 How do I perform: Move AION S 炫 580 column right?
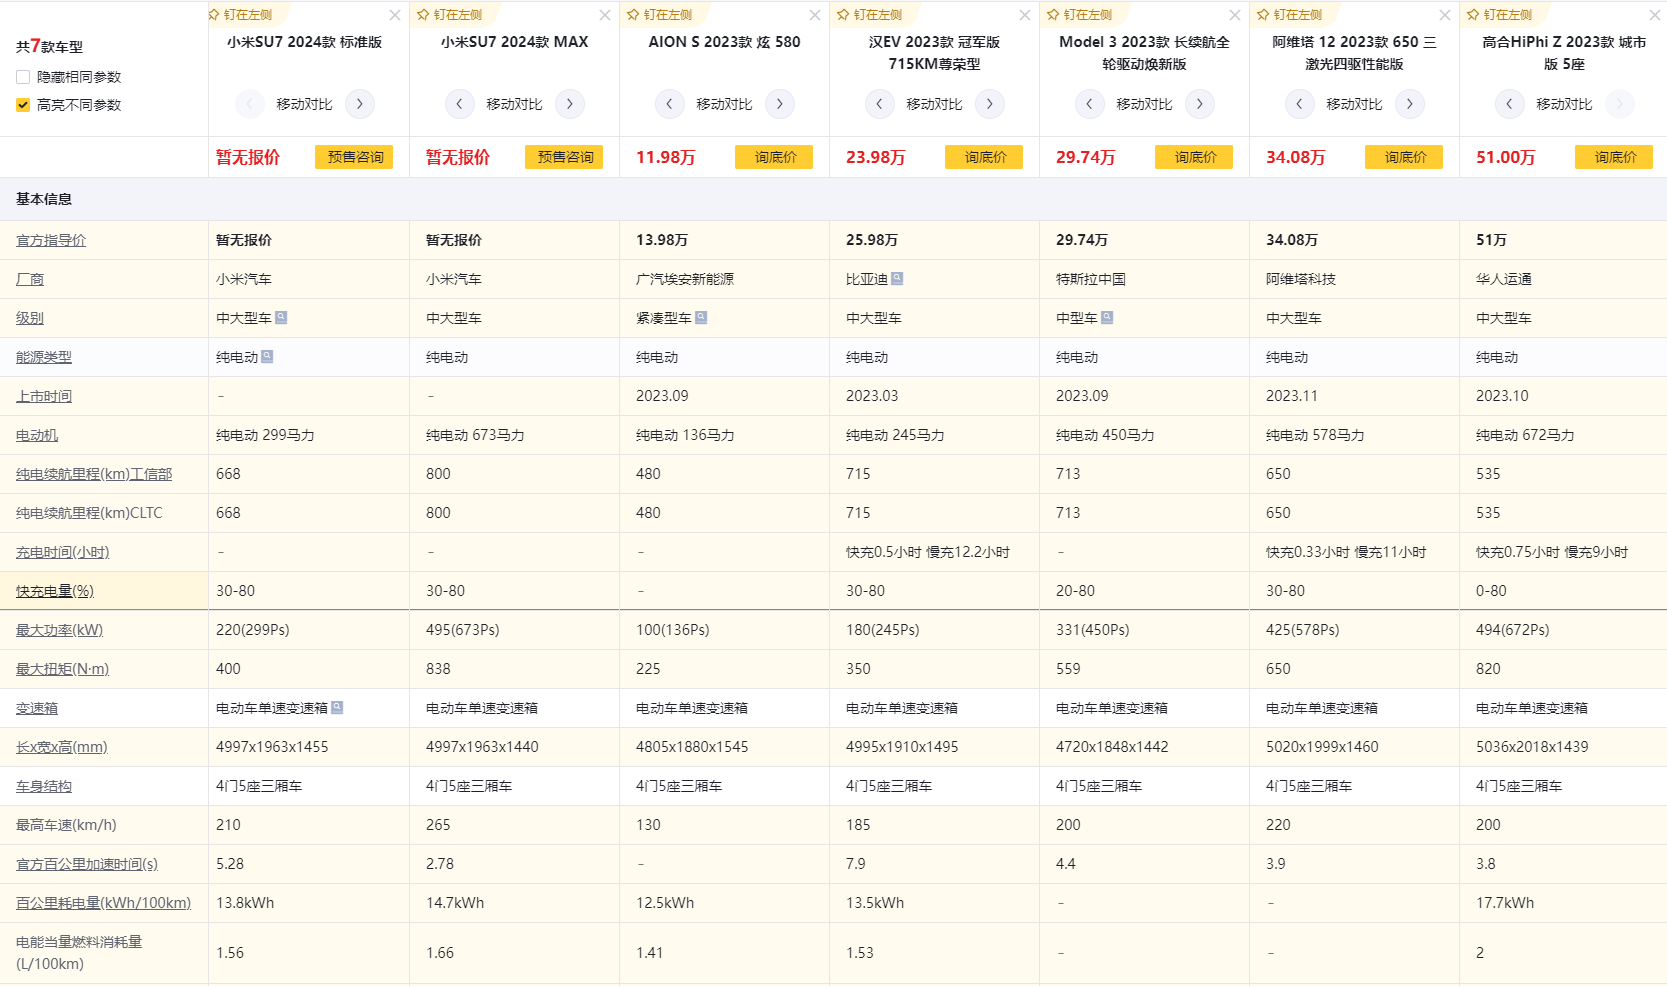[780, 104]
